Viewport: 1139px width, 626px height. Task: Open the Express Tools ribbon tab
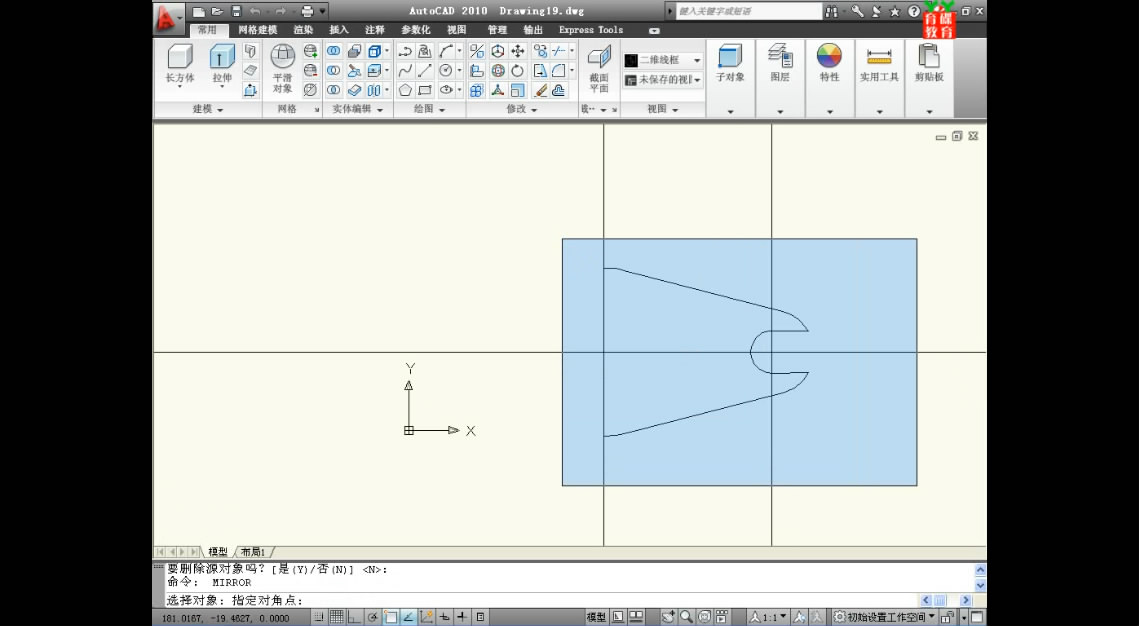click(591, 30)
